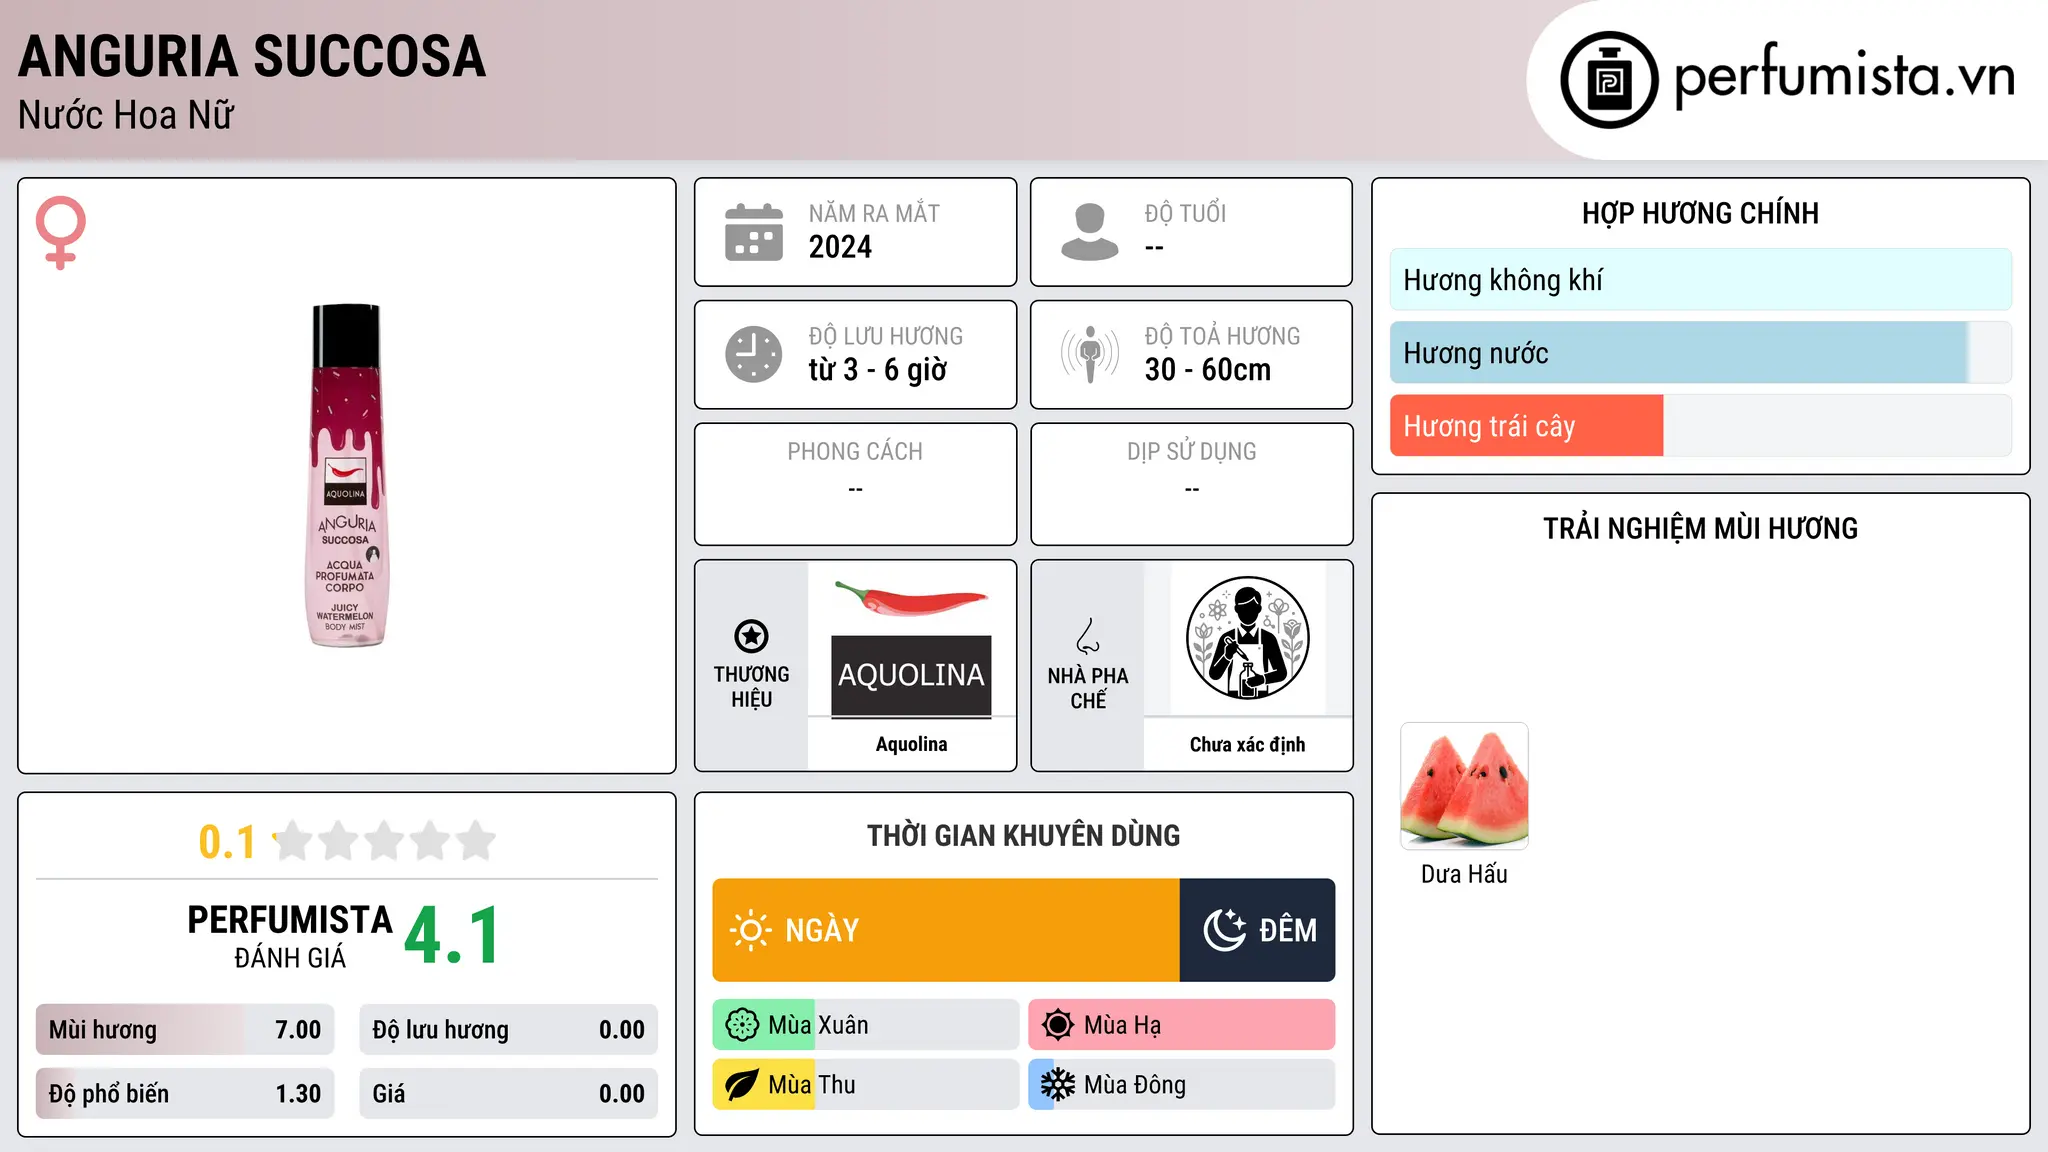2048x1152 pixels.
Task: Click the Độ toả hương label
Action: 1222,336
